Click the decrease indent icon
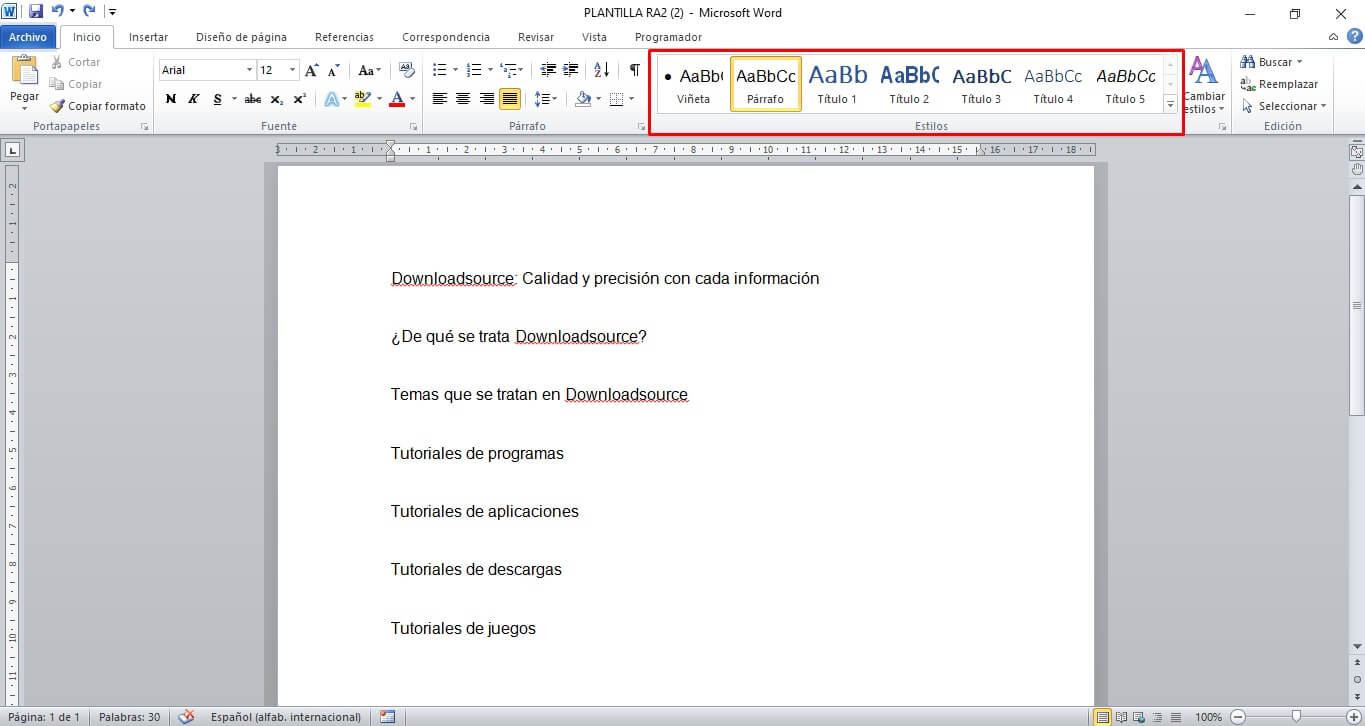Viewport: 1365px width, 726px height. [548, 70]
